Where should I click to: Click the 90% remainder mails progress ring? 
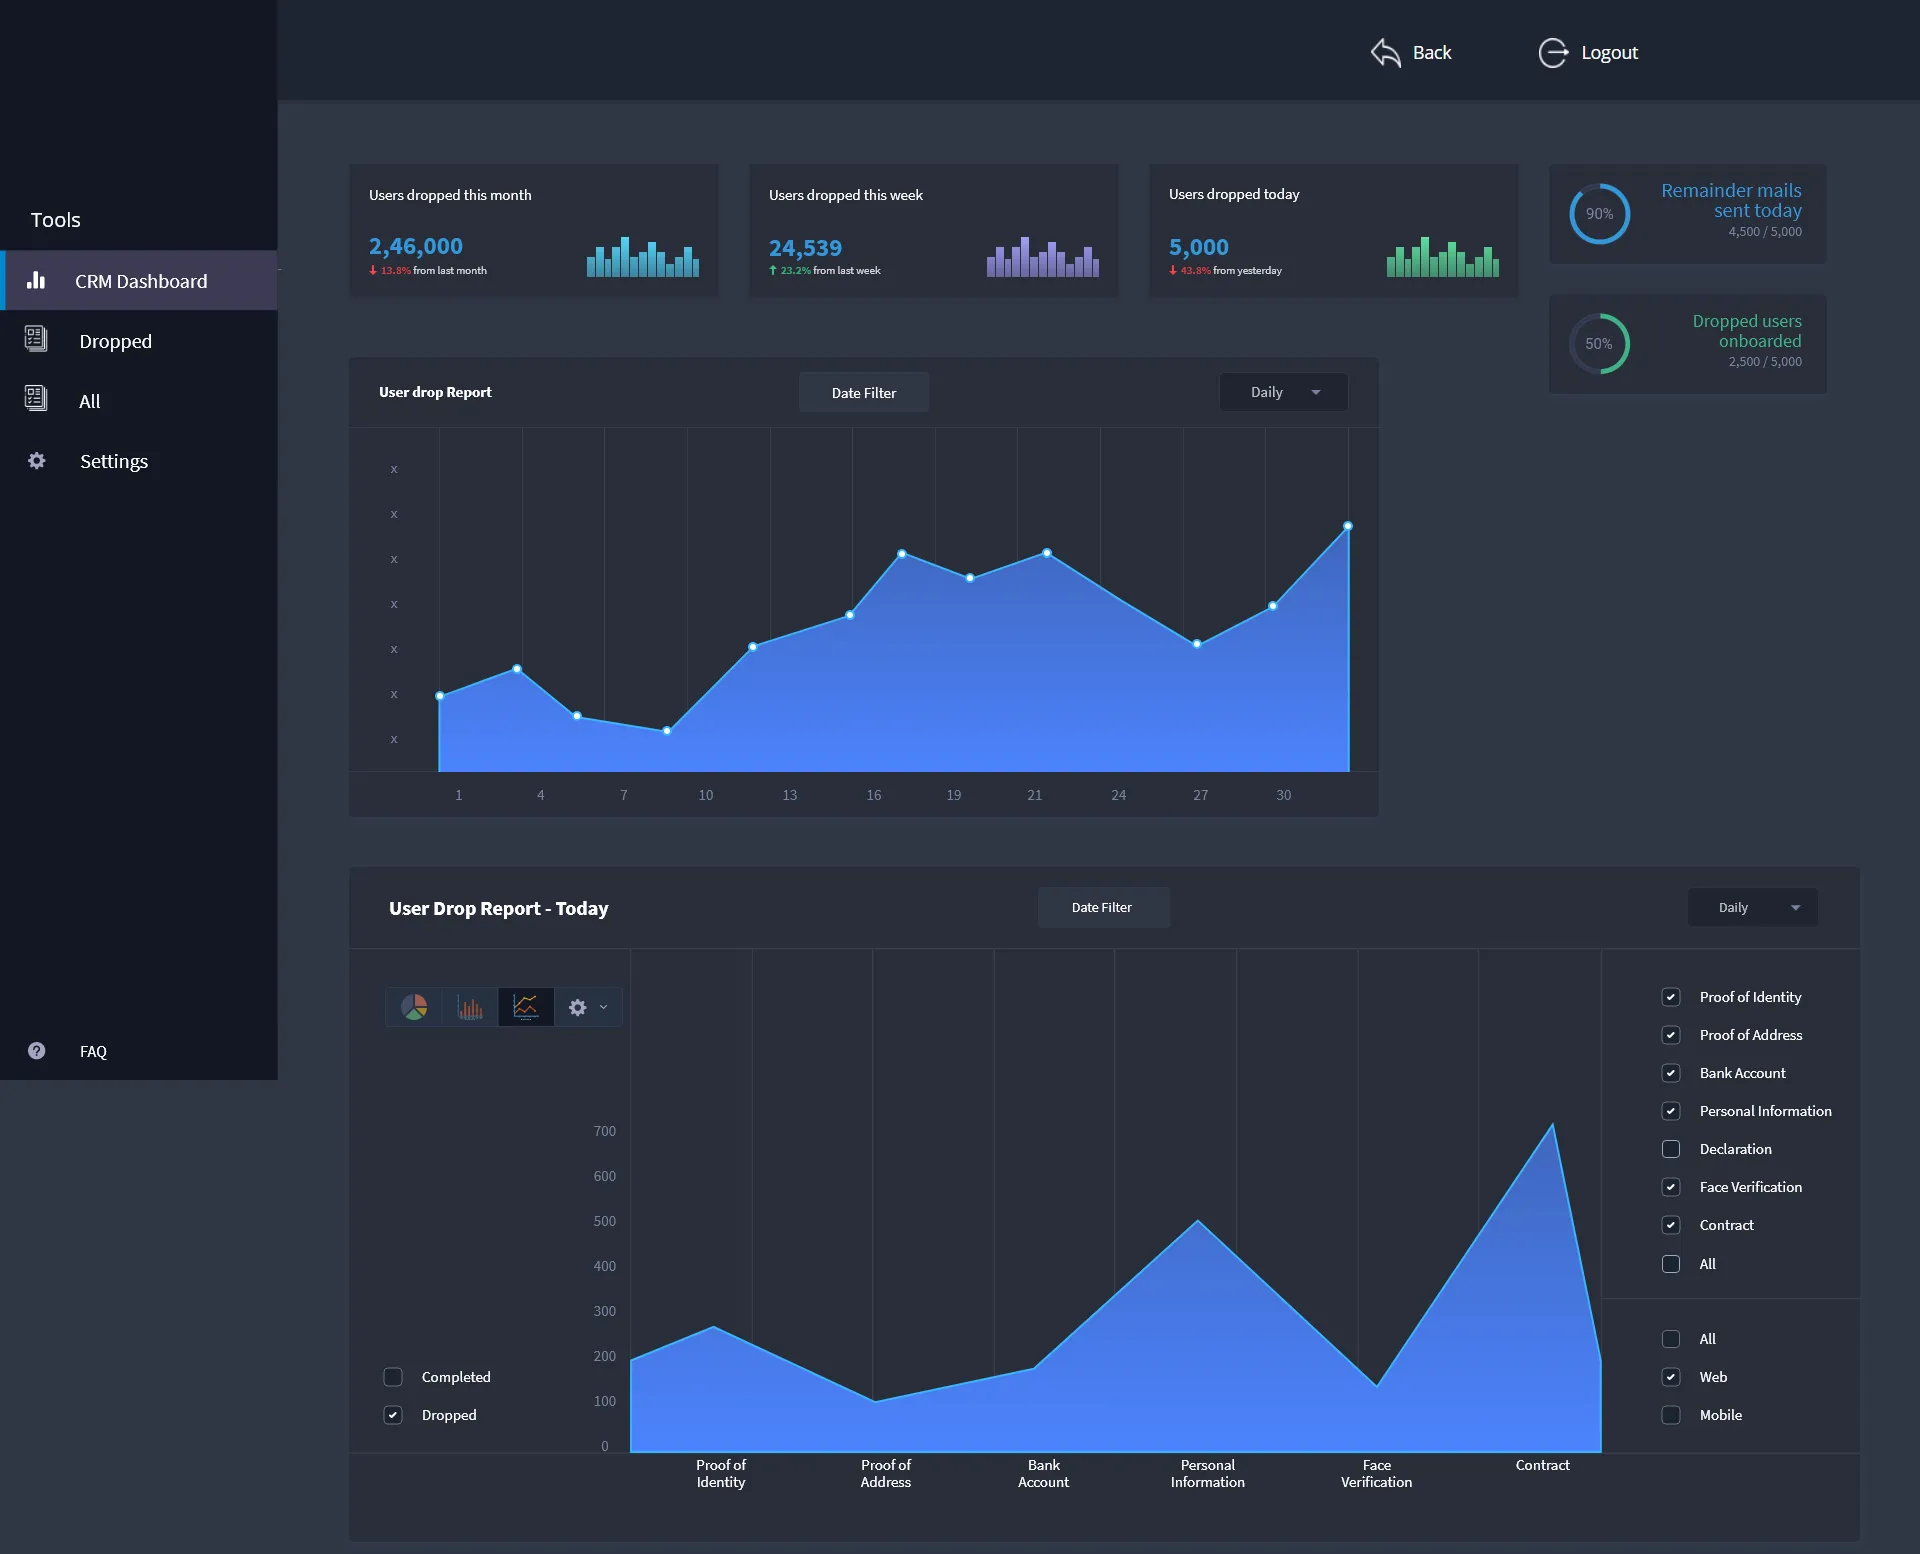point(1599,214)
